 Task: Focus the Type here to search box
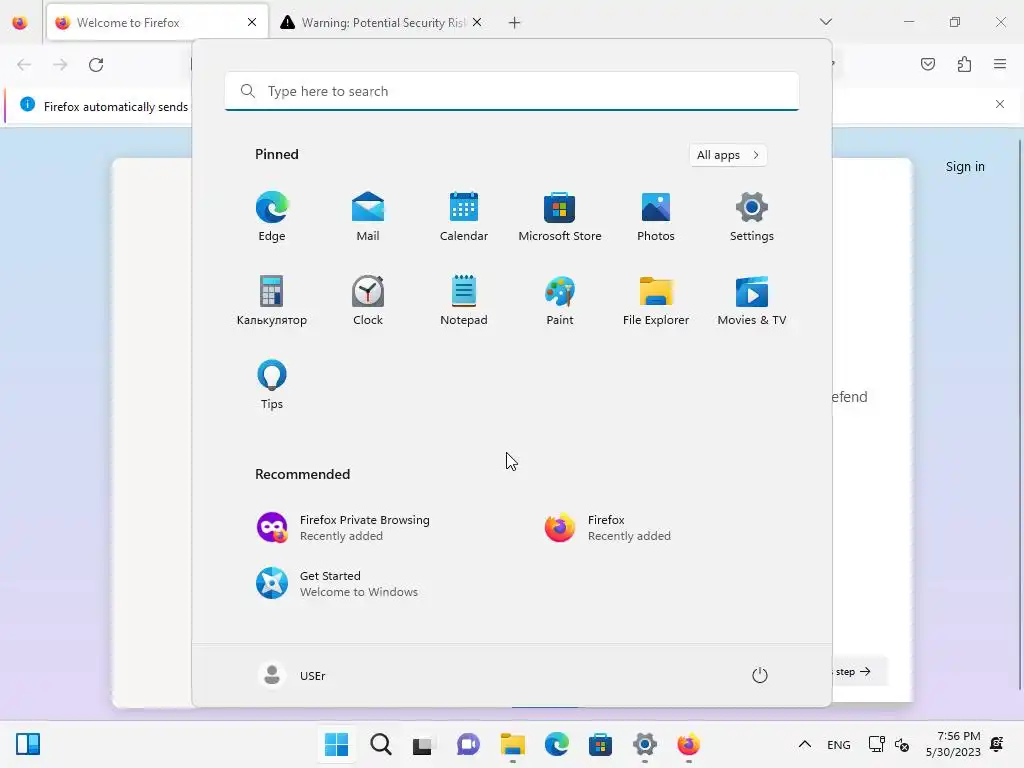512,91
